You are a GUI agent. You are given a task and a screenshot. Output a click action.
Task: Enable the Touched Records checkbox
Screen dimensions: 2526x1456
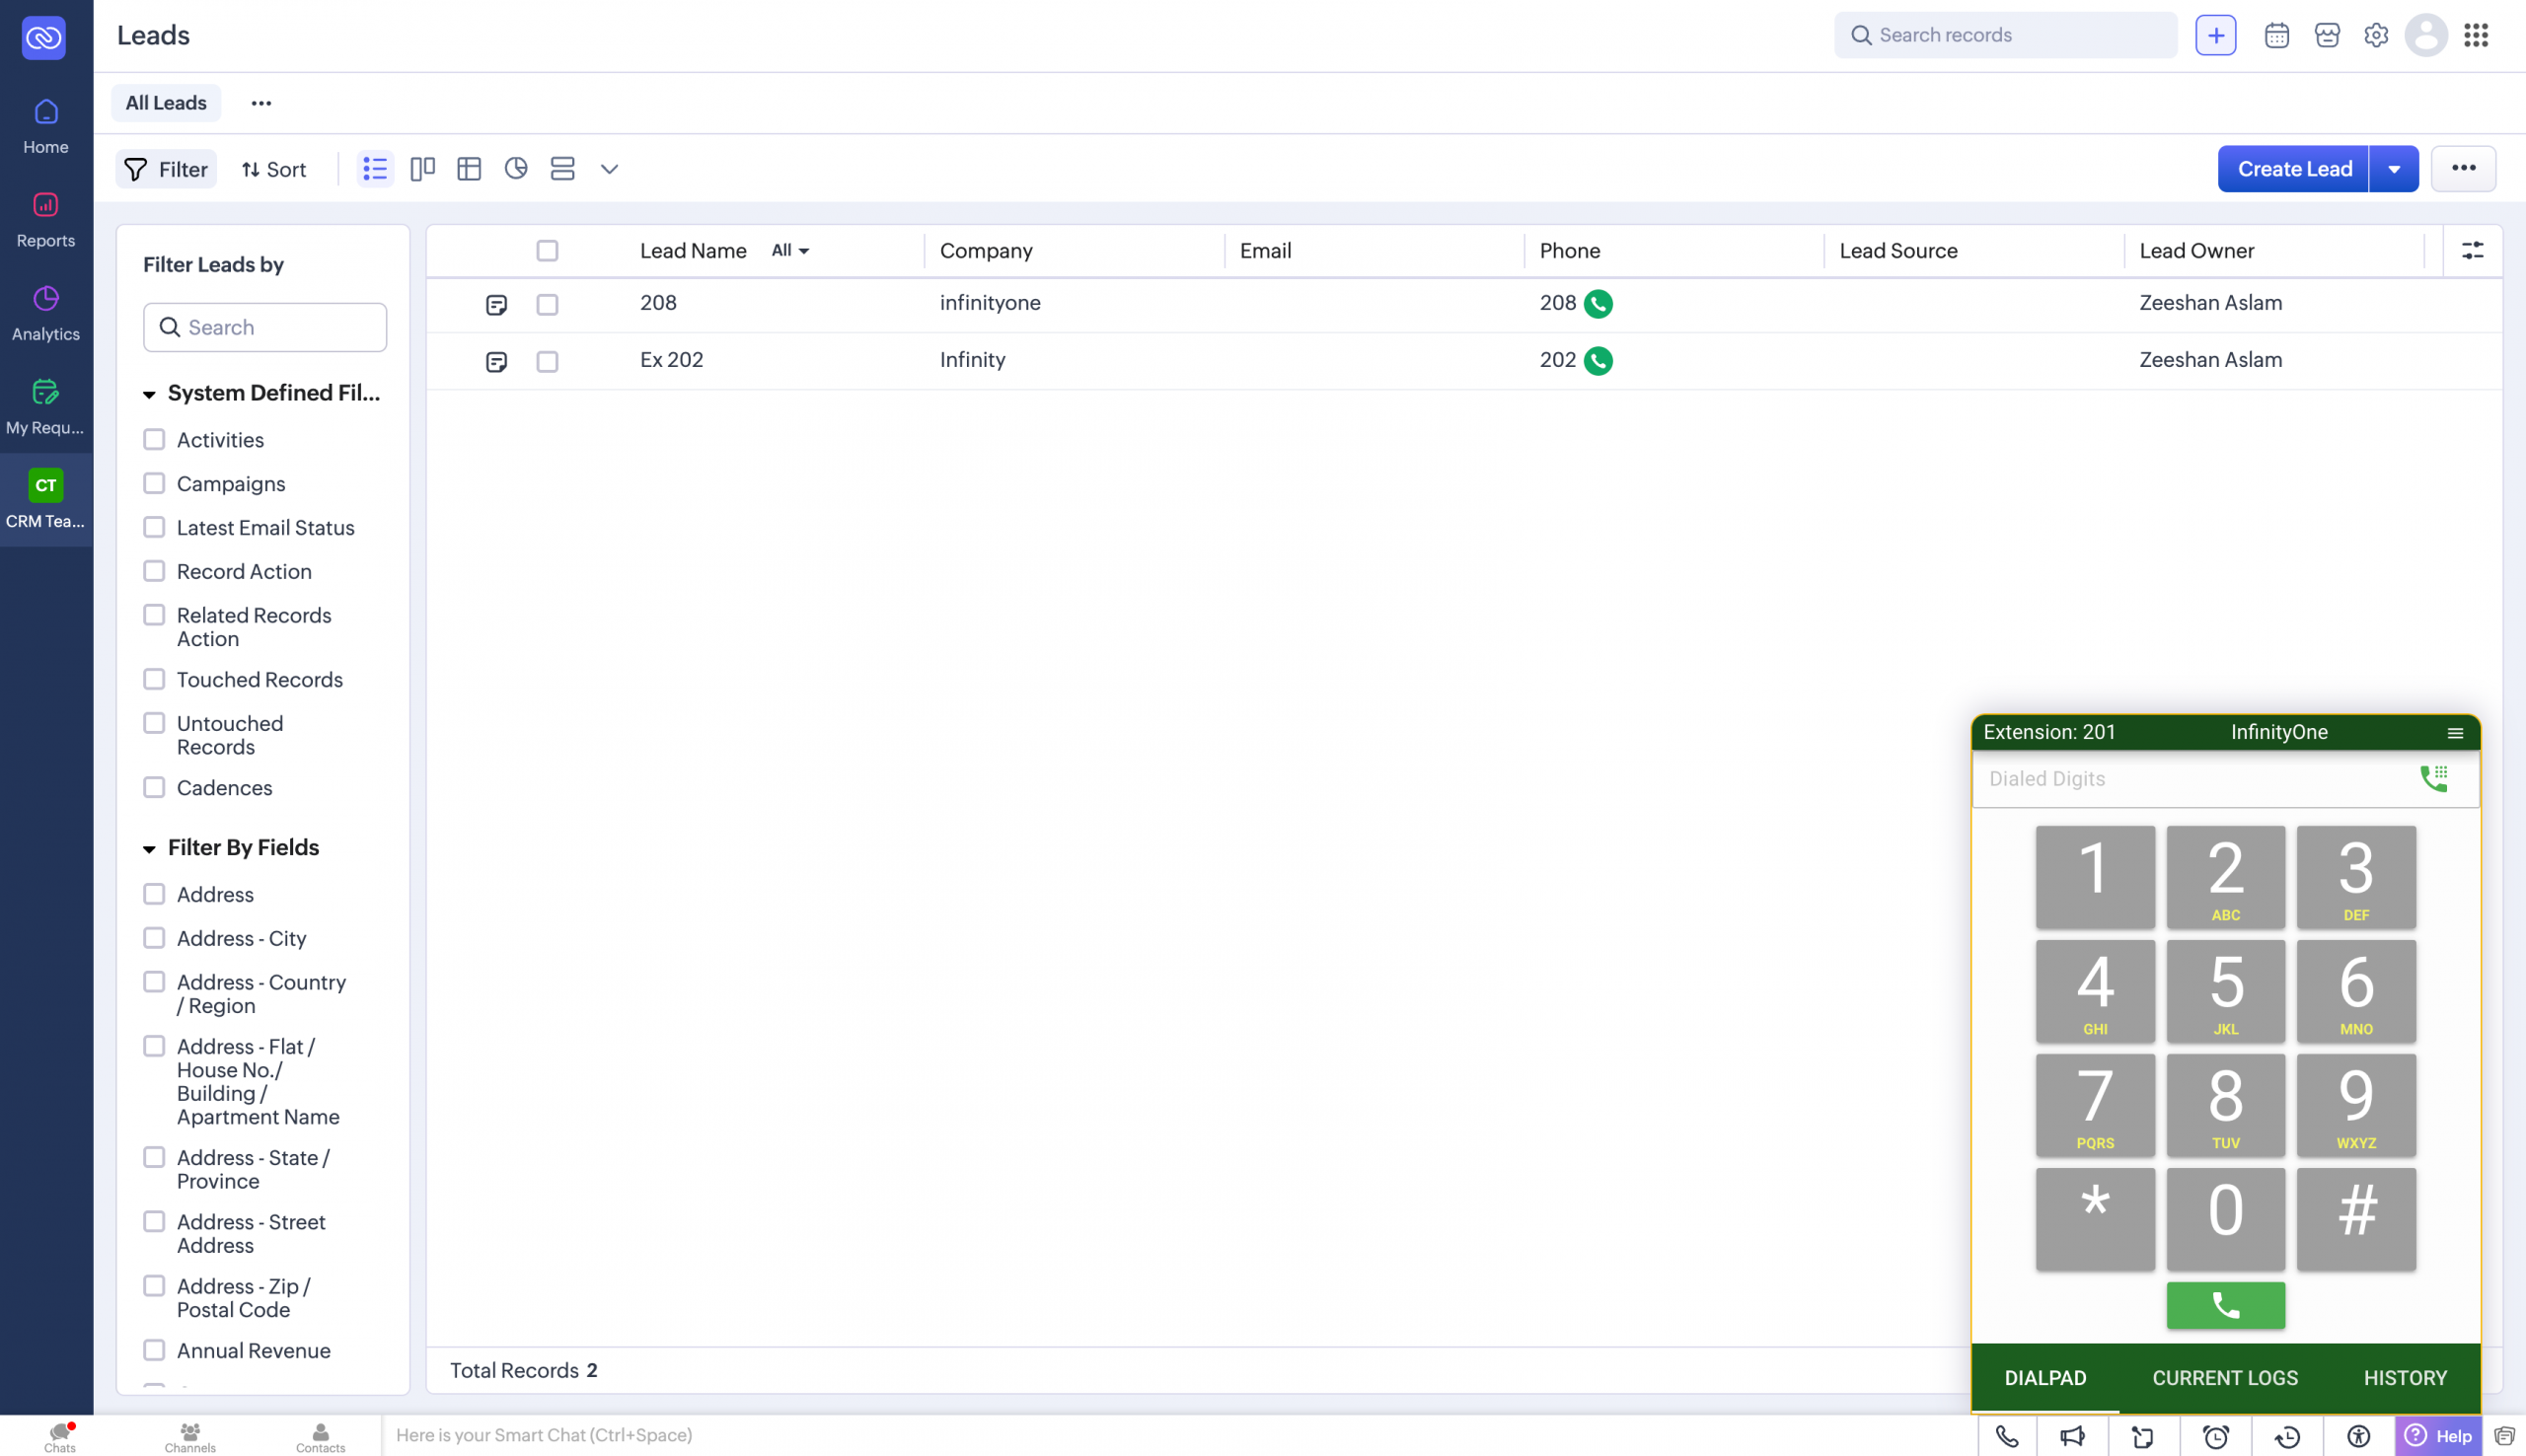pyautogui.click(x=154, y=680)
